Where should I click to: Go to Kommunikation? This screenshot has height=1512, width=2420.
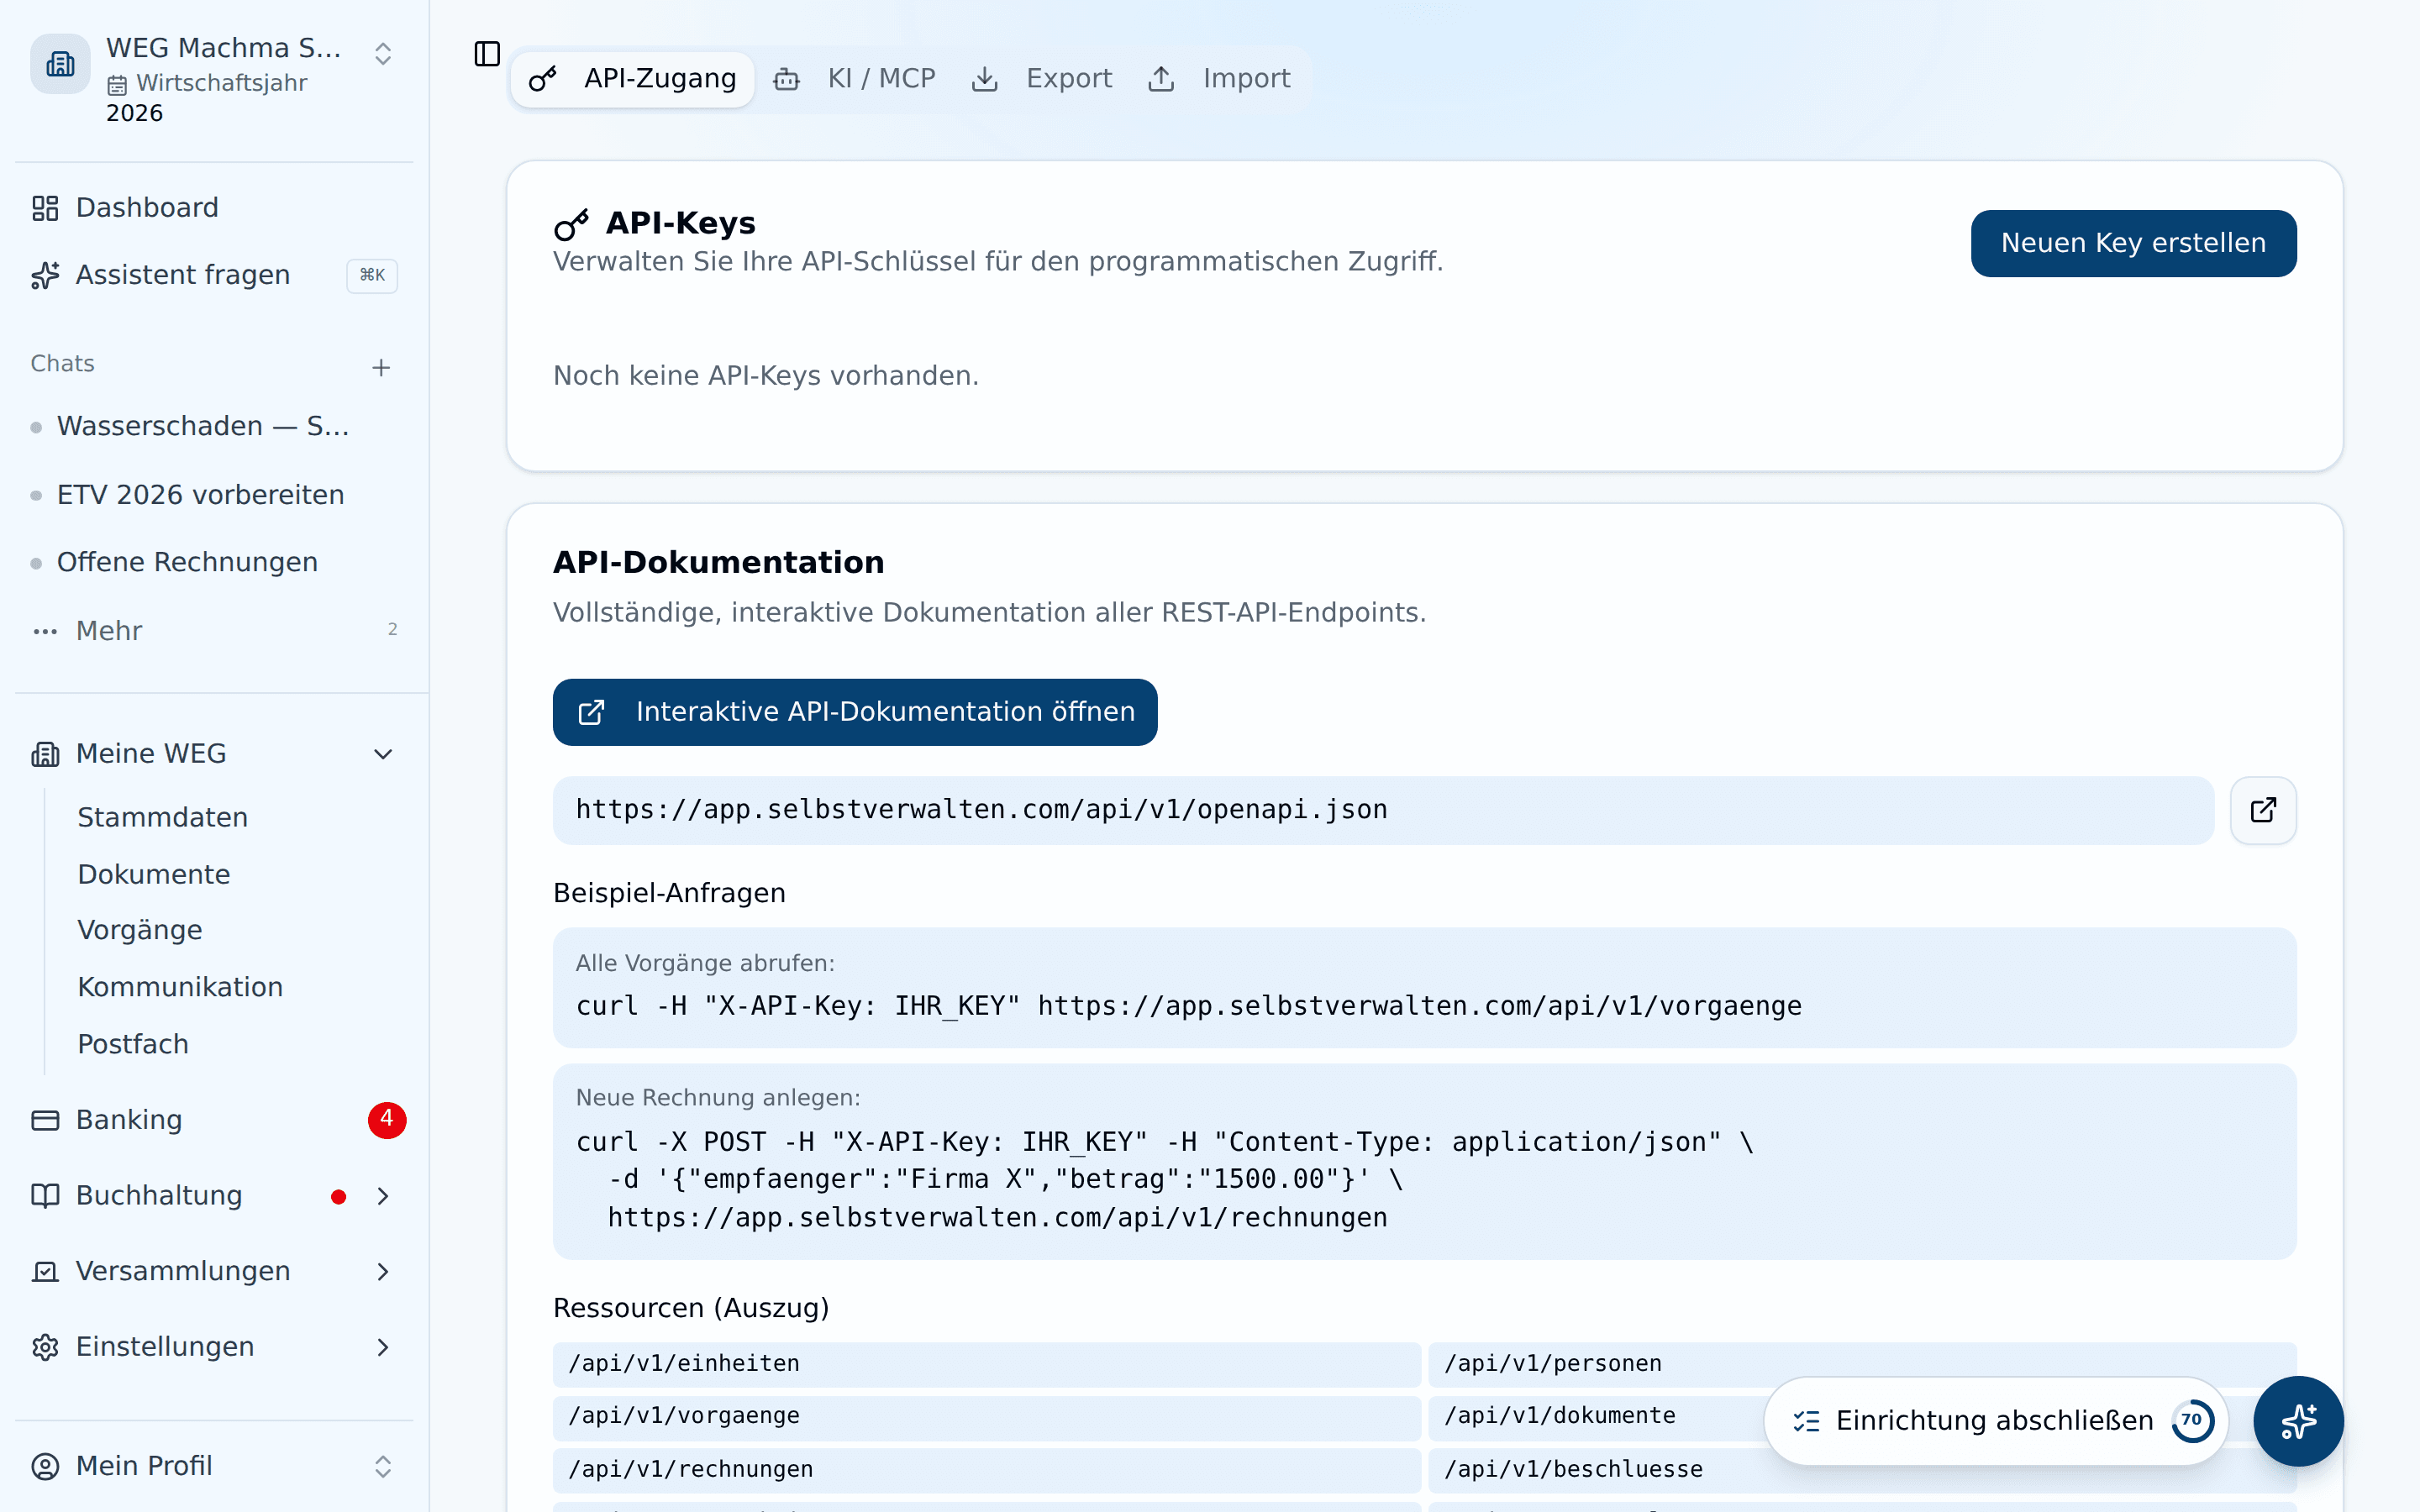[180, 987]
